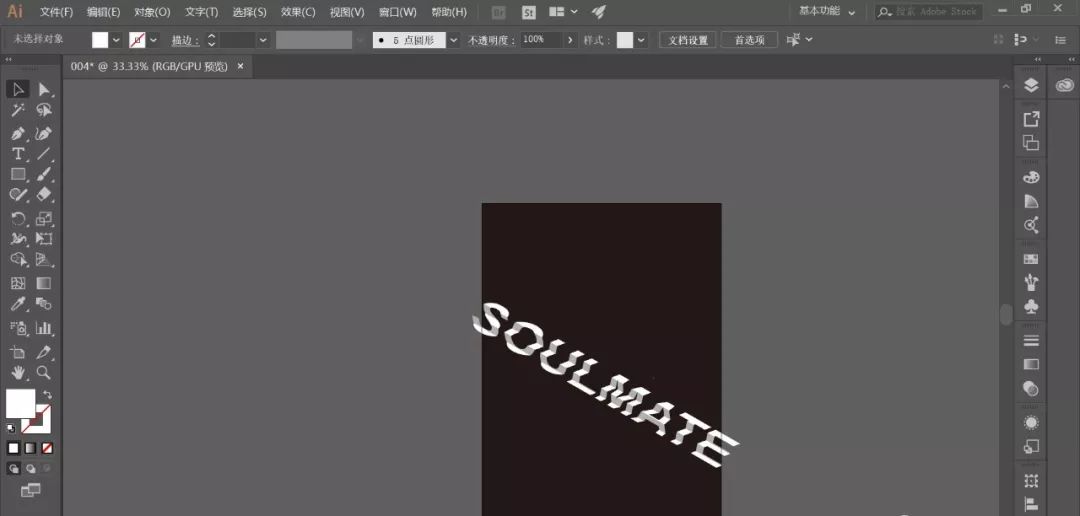Image resolution: width=1080 pixels, height=516 pixels.
Task: Activate the Hand tool
Action: pyautogui.click(x=18, y=372)
